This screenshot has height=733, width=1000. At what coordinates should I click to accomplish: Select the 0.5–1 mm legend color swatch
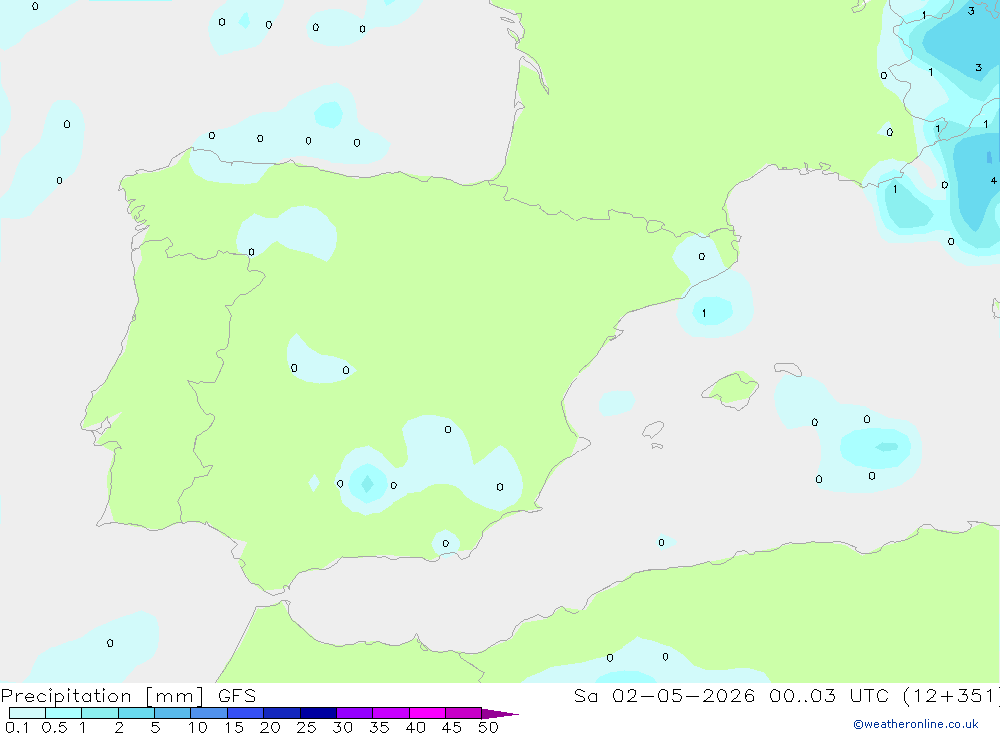click(64, 713)
